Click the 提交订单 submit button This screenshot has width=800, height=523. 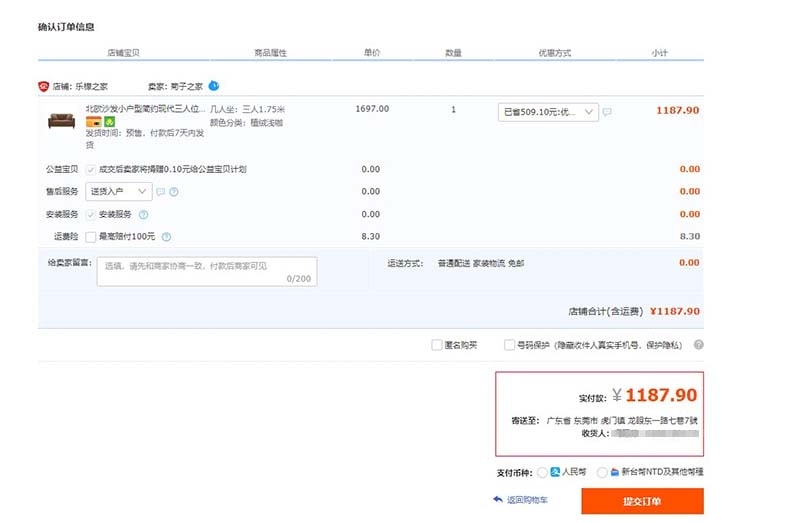(642, 501)
